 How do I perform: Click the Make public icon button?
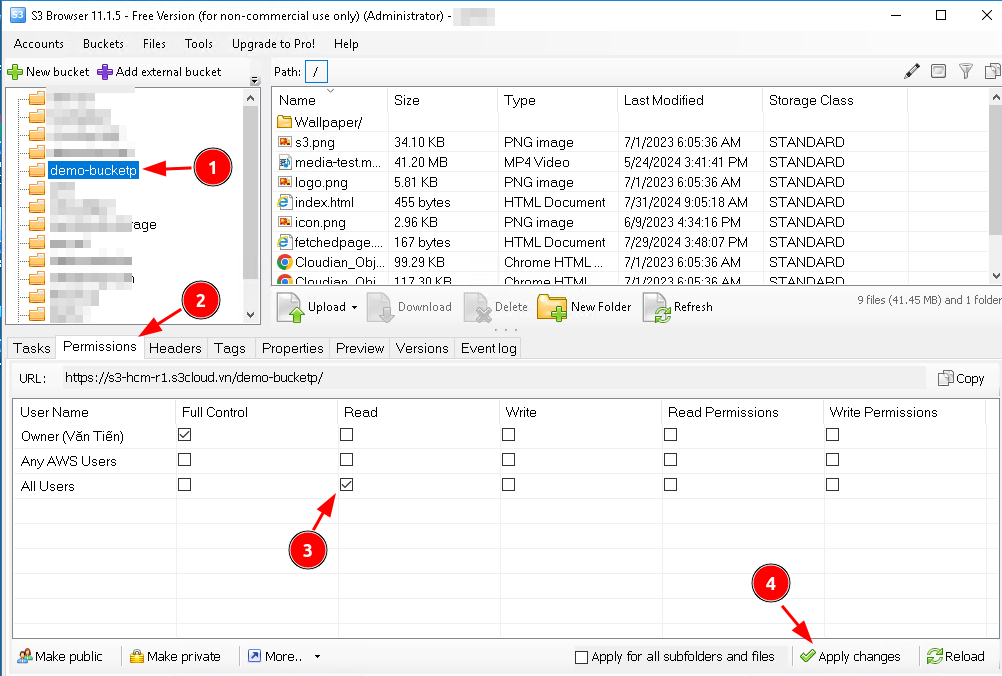pos(24,656)
